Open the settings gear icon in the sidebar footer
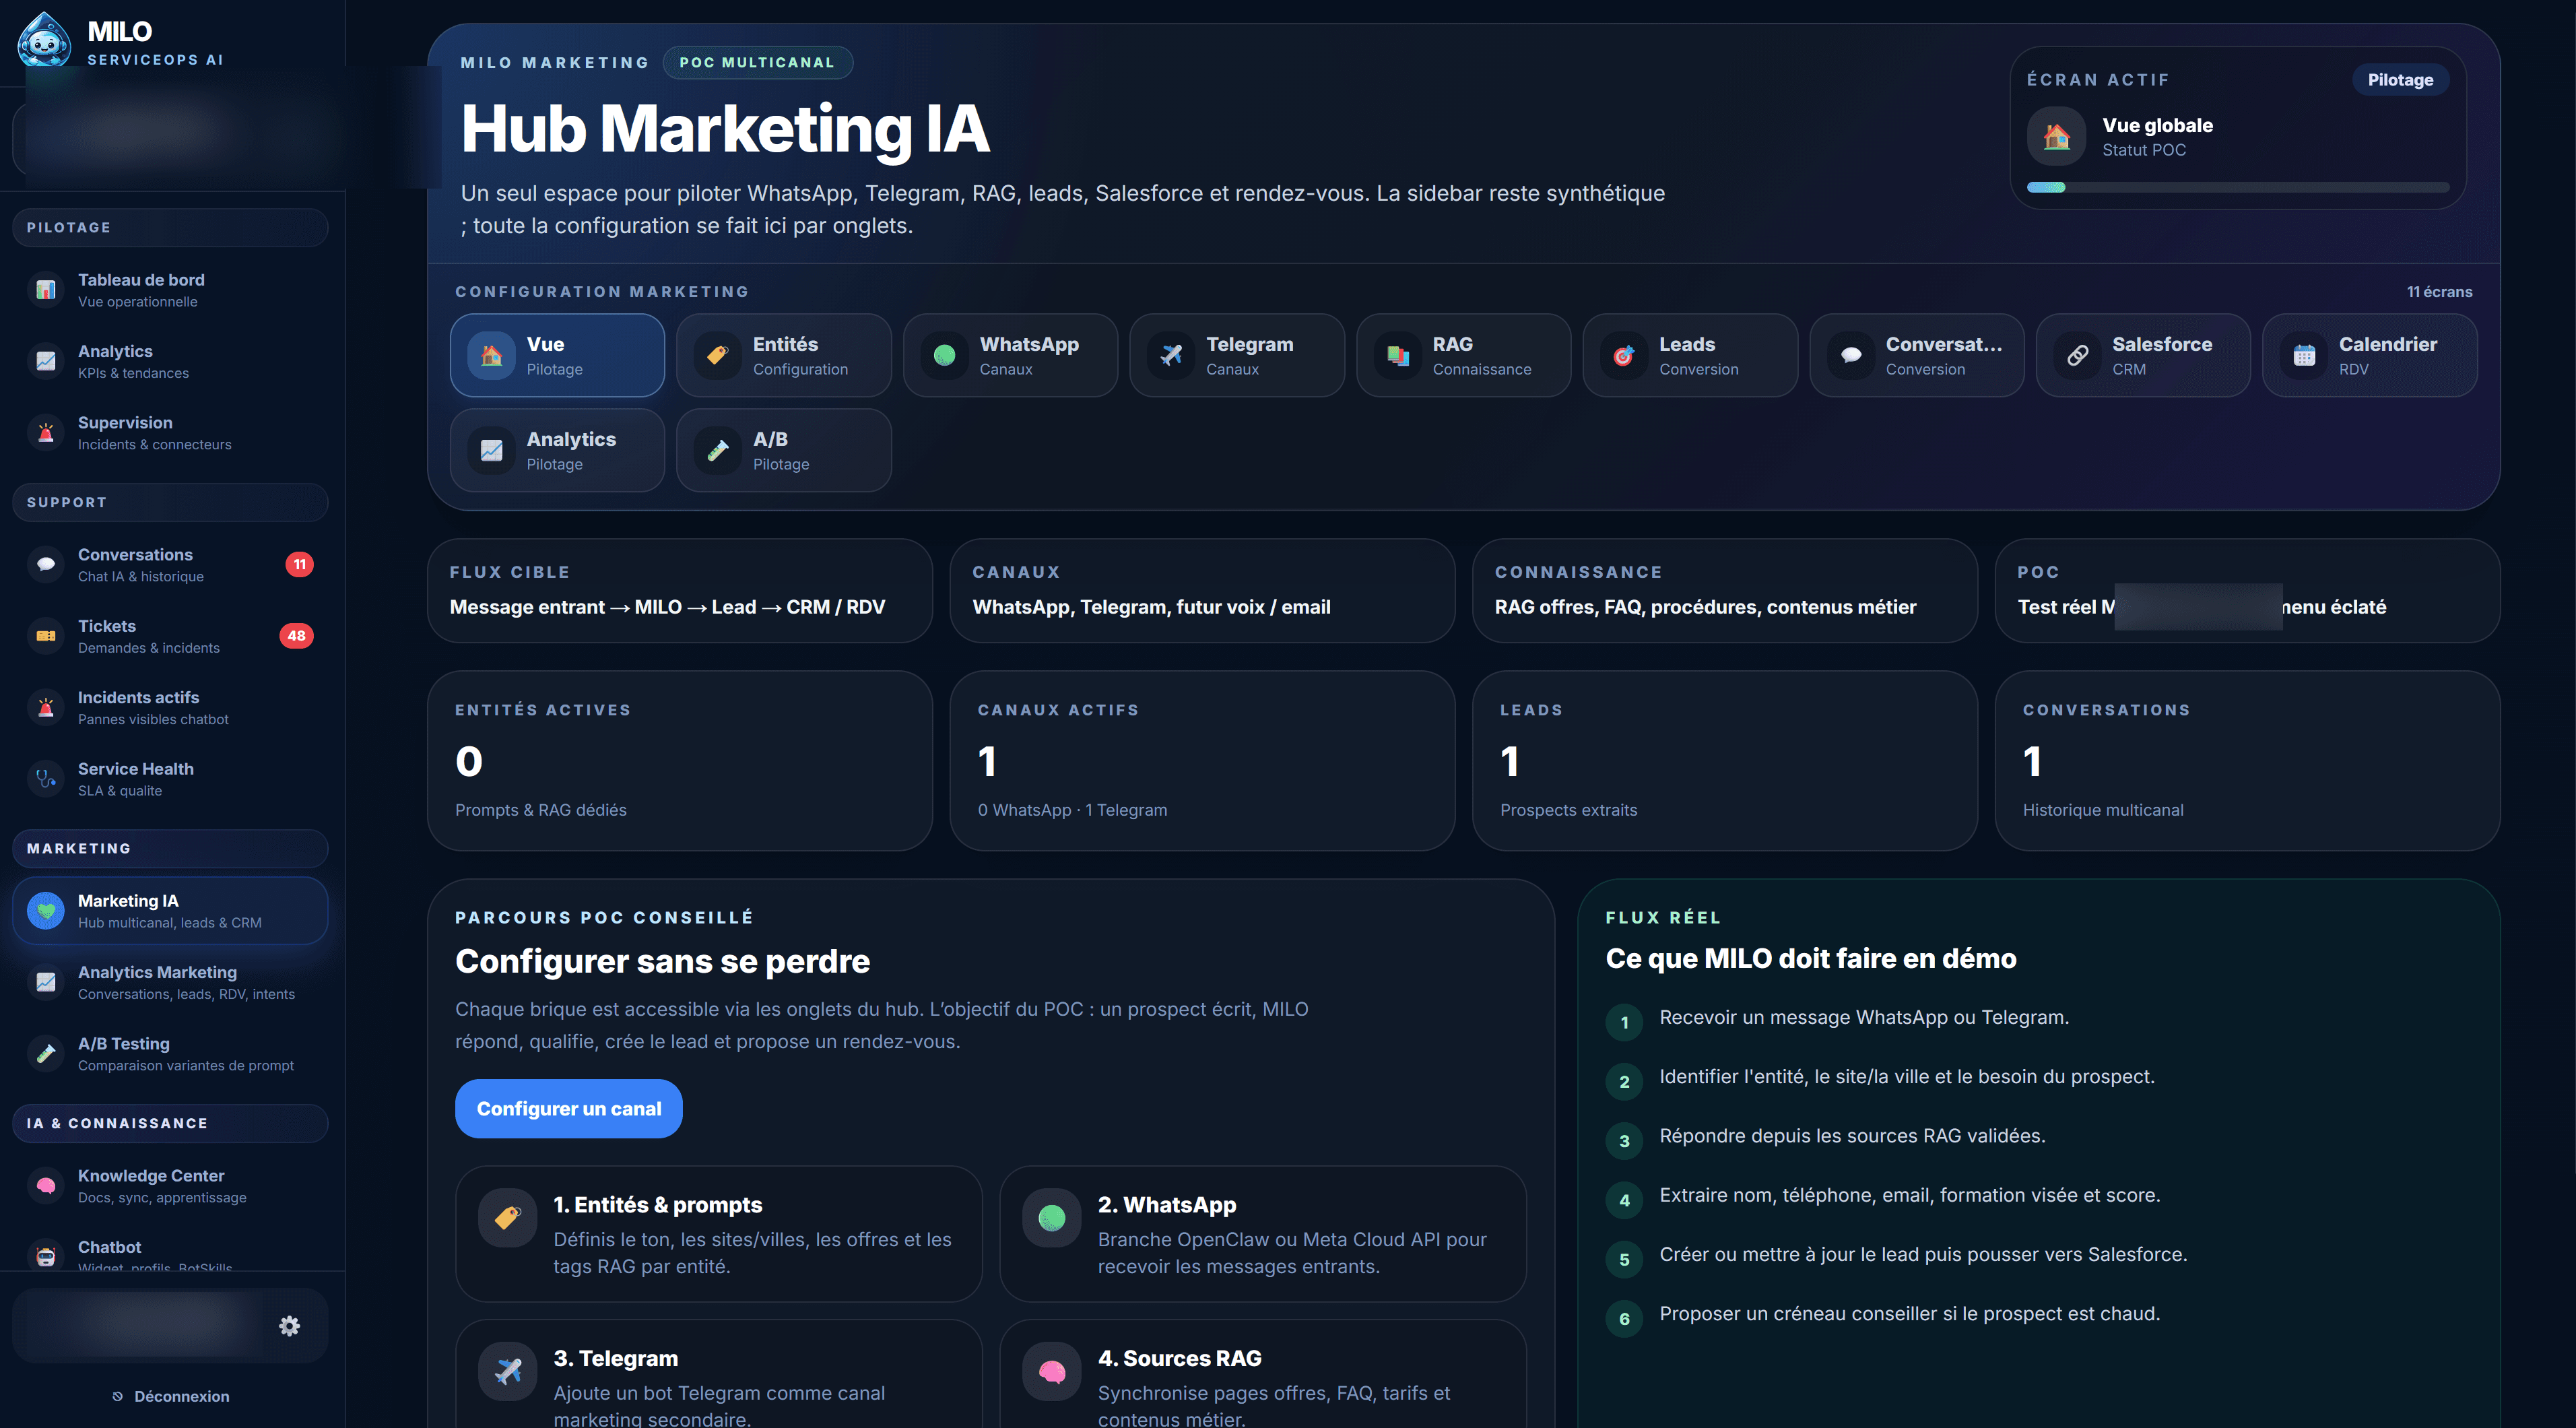 tap(289, 1326)
